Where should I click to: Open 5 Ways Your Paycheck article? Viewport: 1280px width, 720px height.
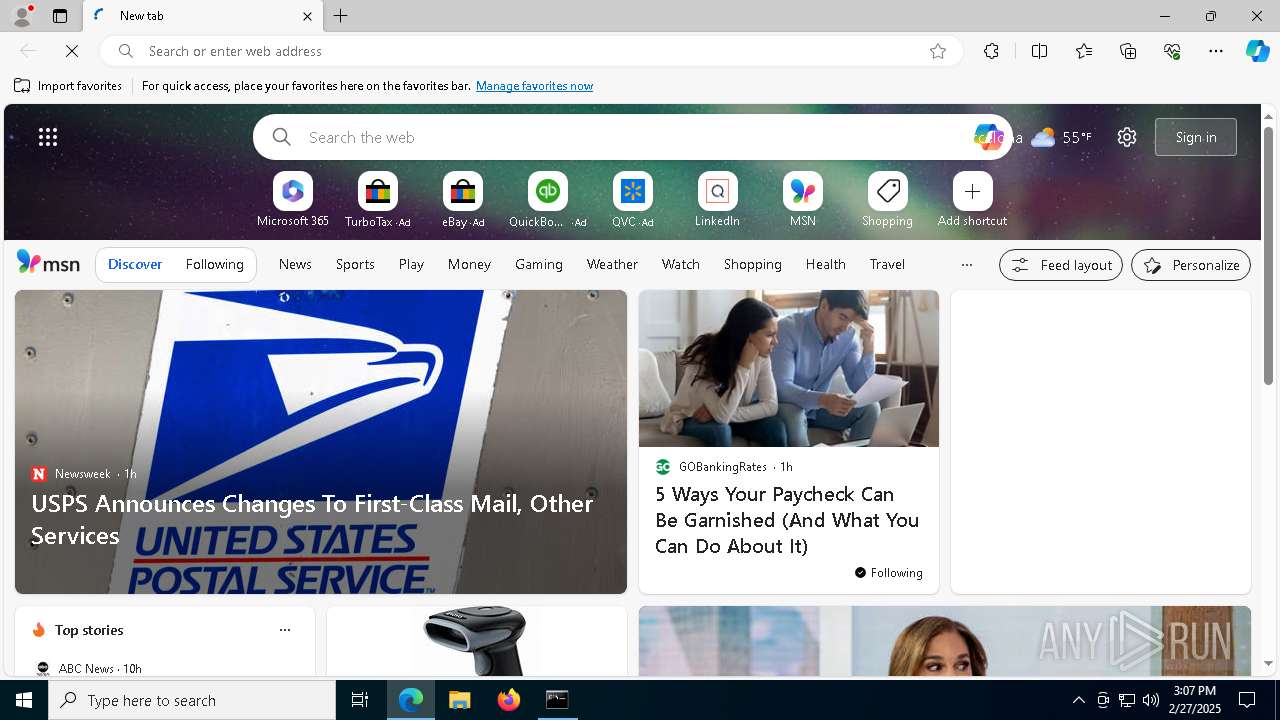787,520
